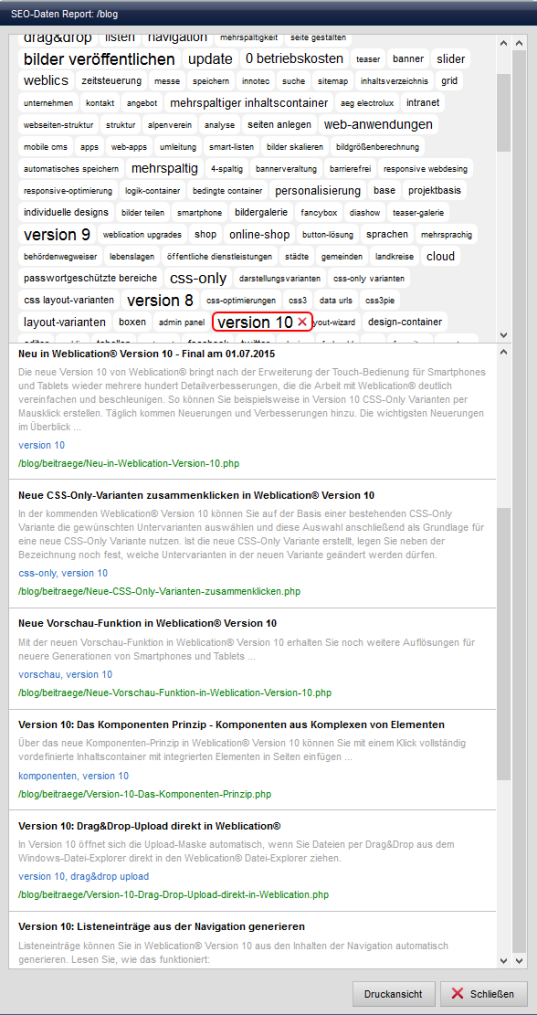
Task: Click URL Neue-Vorschau-Funktion-in-Weblication-Version-10.php
Action: pyautogui.click(x=175, y=693)
